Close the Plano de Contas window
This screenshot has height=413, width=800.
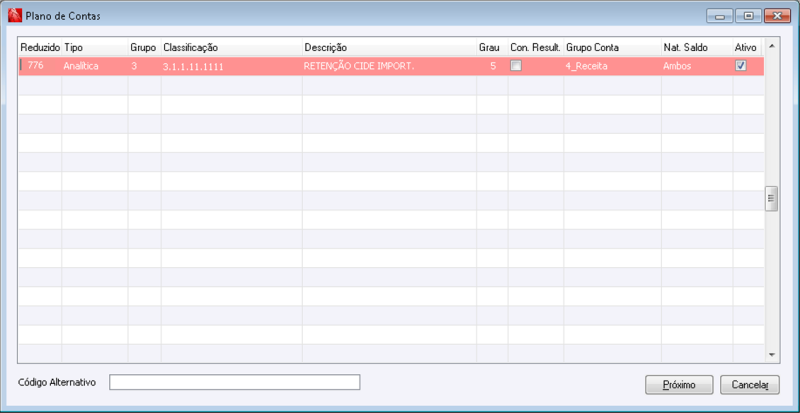[x=777, y=16]
